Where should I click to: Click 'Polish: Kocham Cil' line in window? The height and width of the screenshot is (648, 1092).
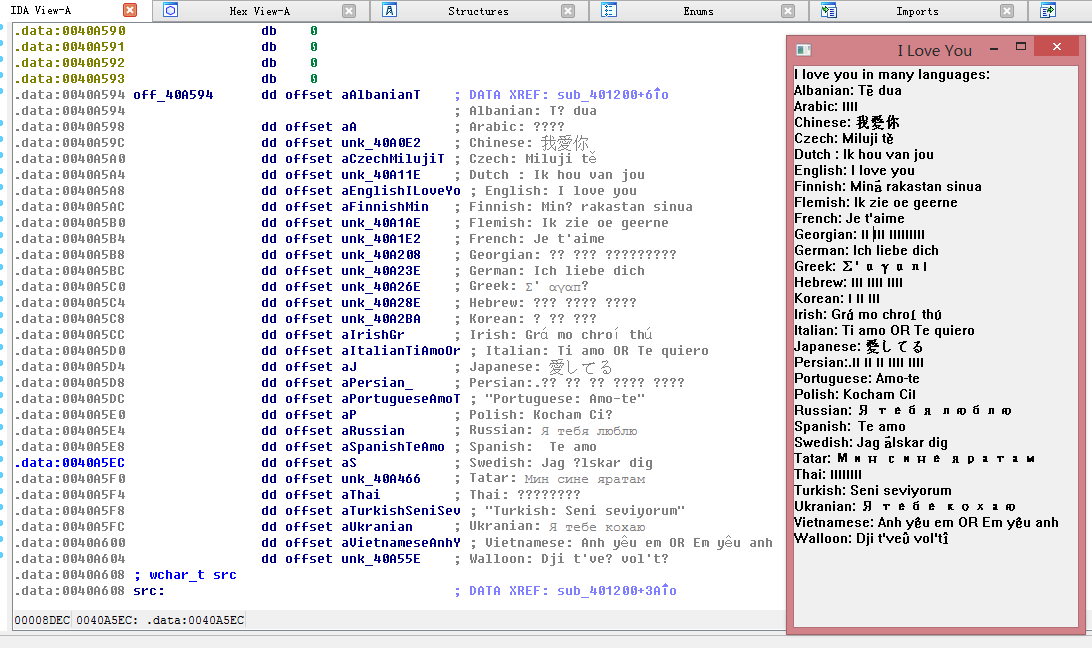(x=855, y=395)
